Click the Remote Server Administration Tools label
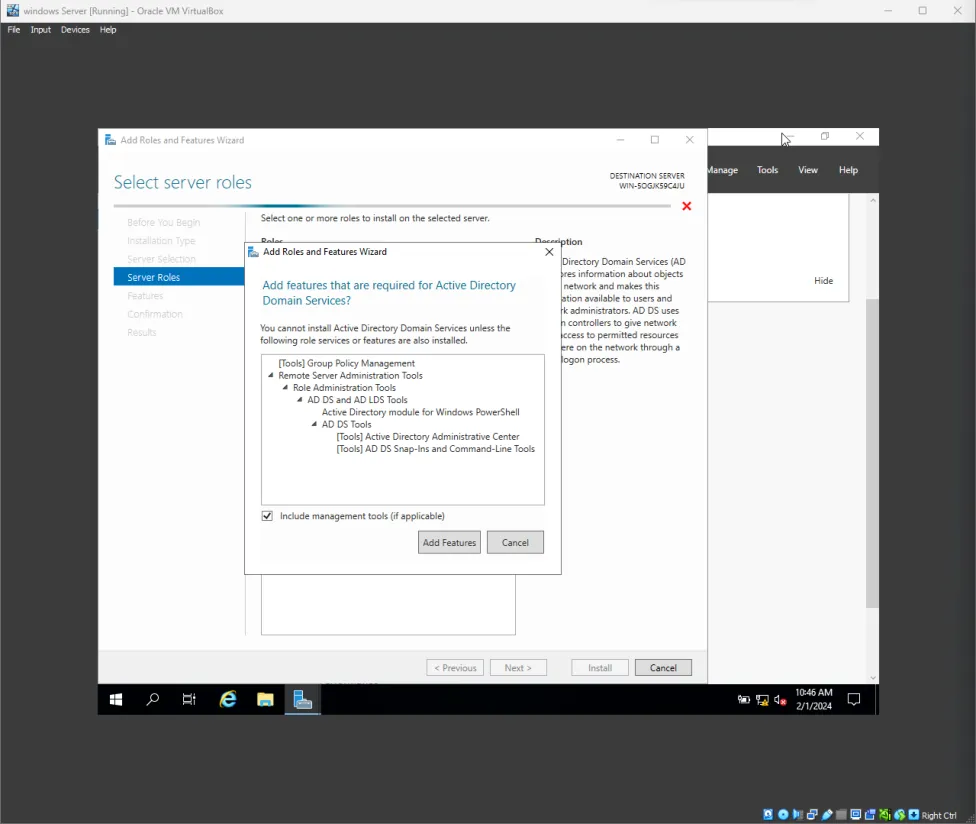The width and height of the screenshot is (976, 824). (x=350, y=375)
